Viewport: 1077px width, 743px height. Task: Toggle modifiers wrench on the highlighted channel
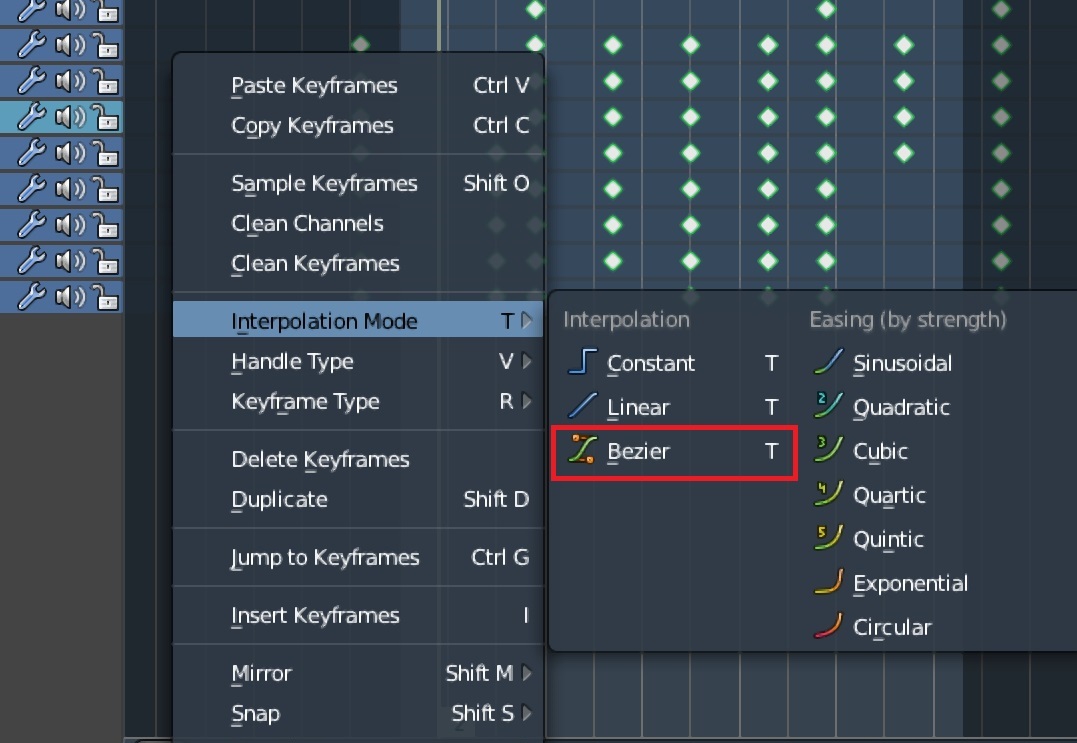(x=32, y=117)
